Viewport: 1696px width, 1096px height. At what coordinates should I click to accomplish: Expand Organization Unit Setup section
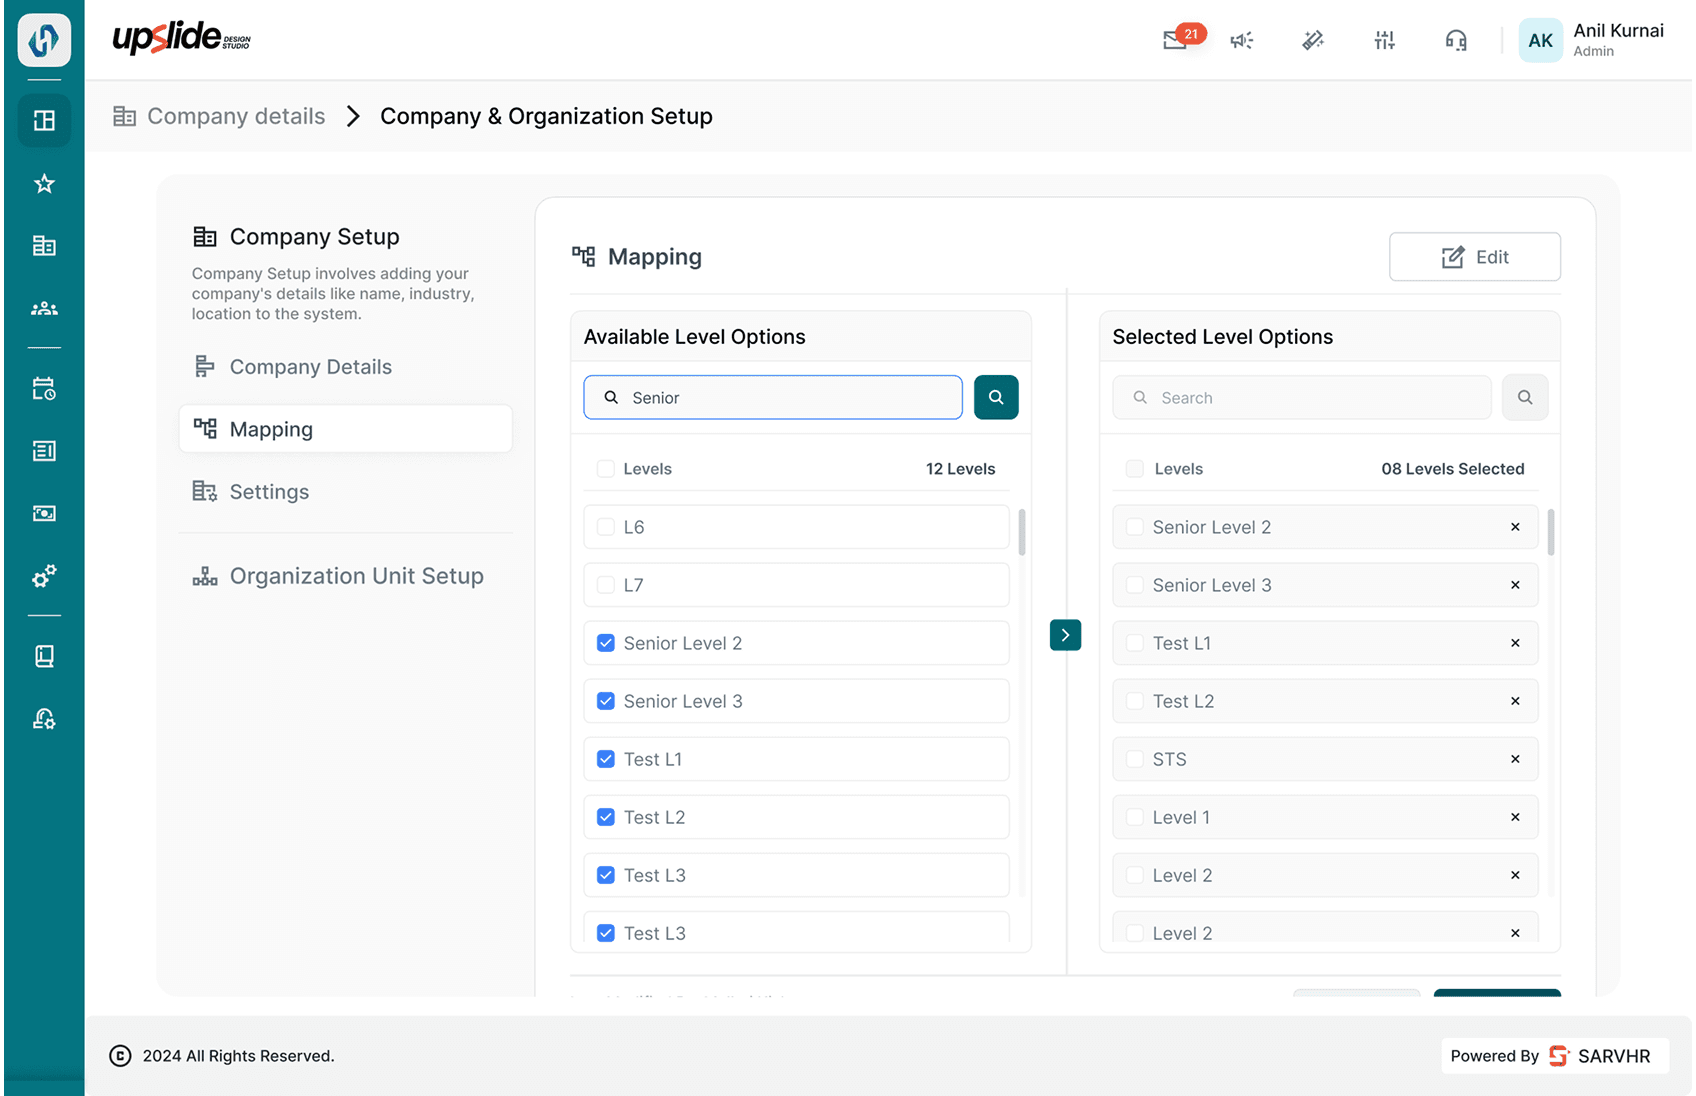coord(356,576)
